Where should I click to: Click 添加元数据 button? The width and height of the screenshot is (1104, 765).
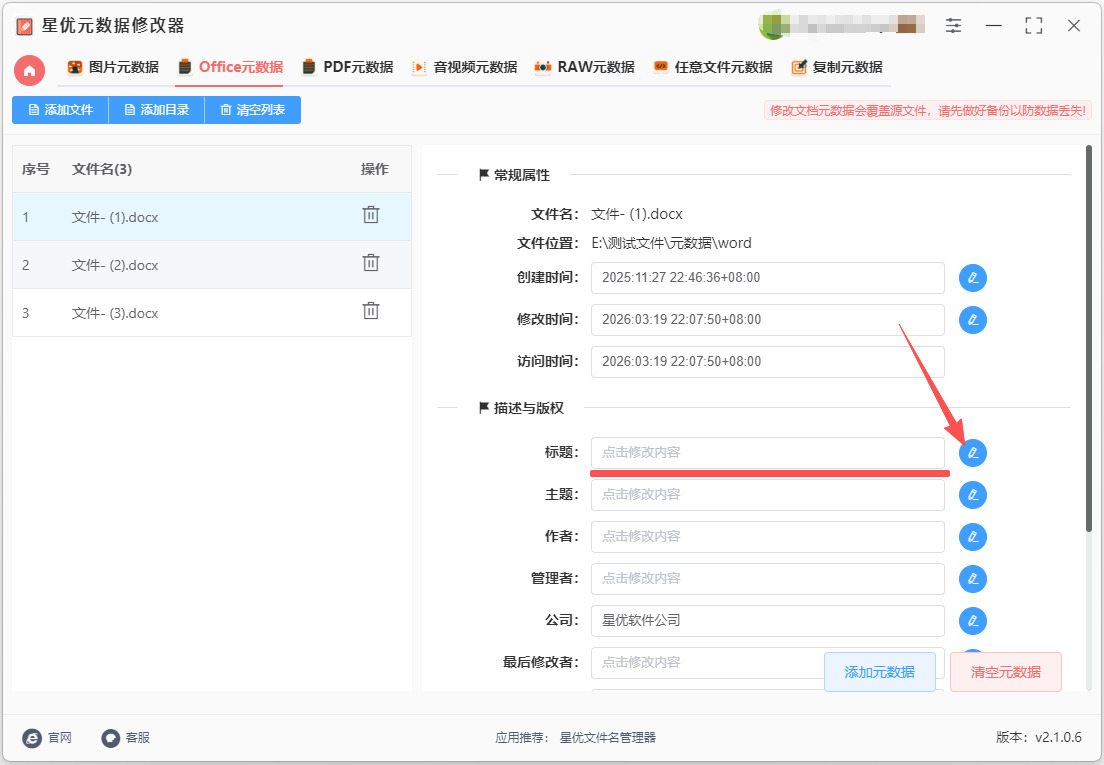coord(879,672)
